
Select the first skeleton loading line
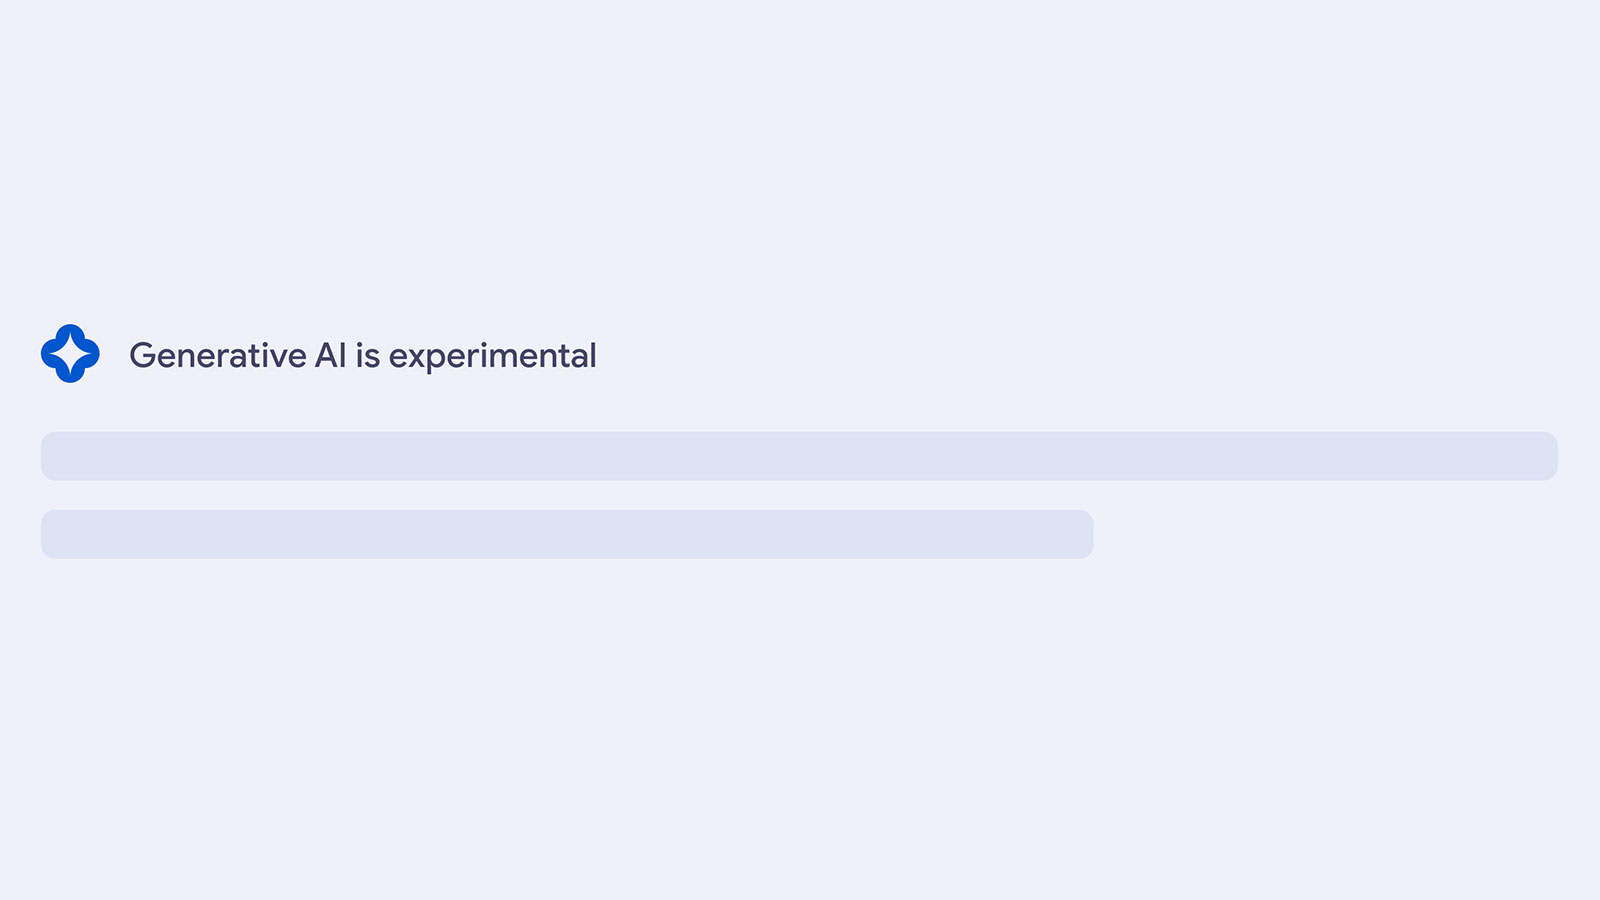pos(799,456)
